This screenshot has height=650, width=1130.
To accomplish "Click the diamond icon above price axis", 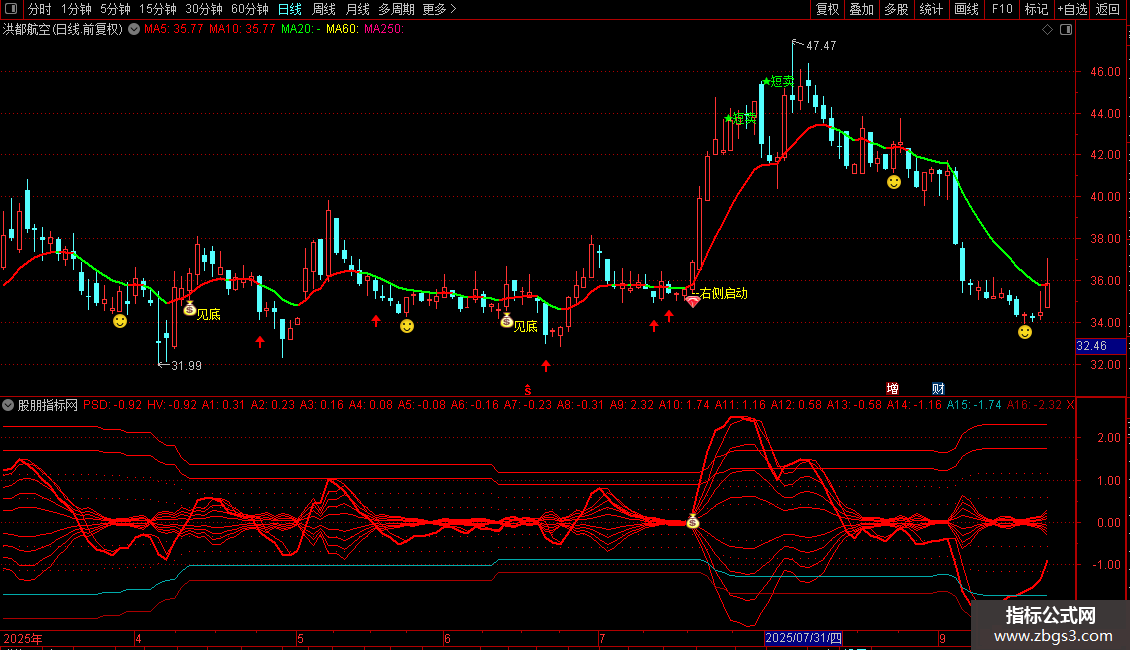I will click(x=1048, y=30).
